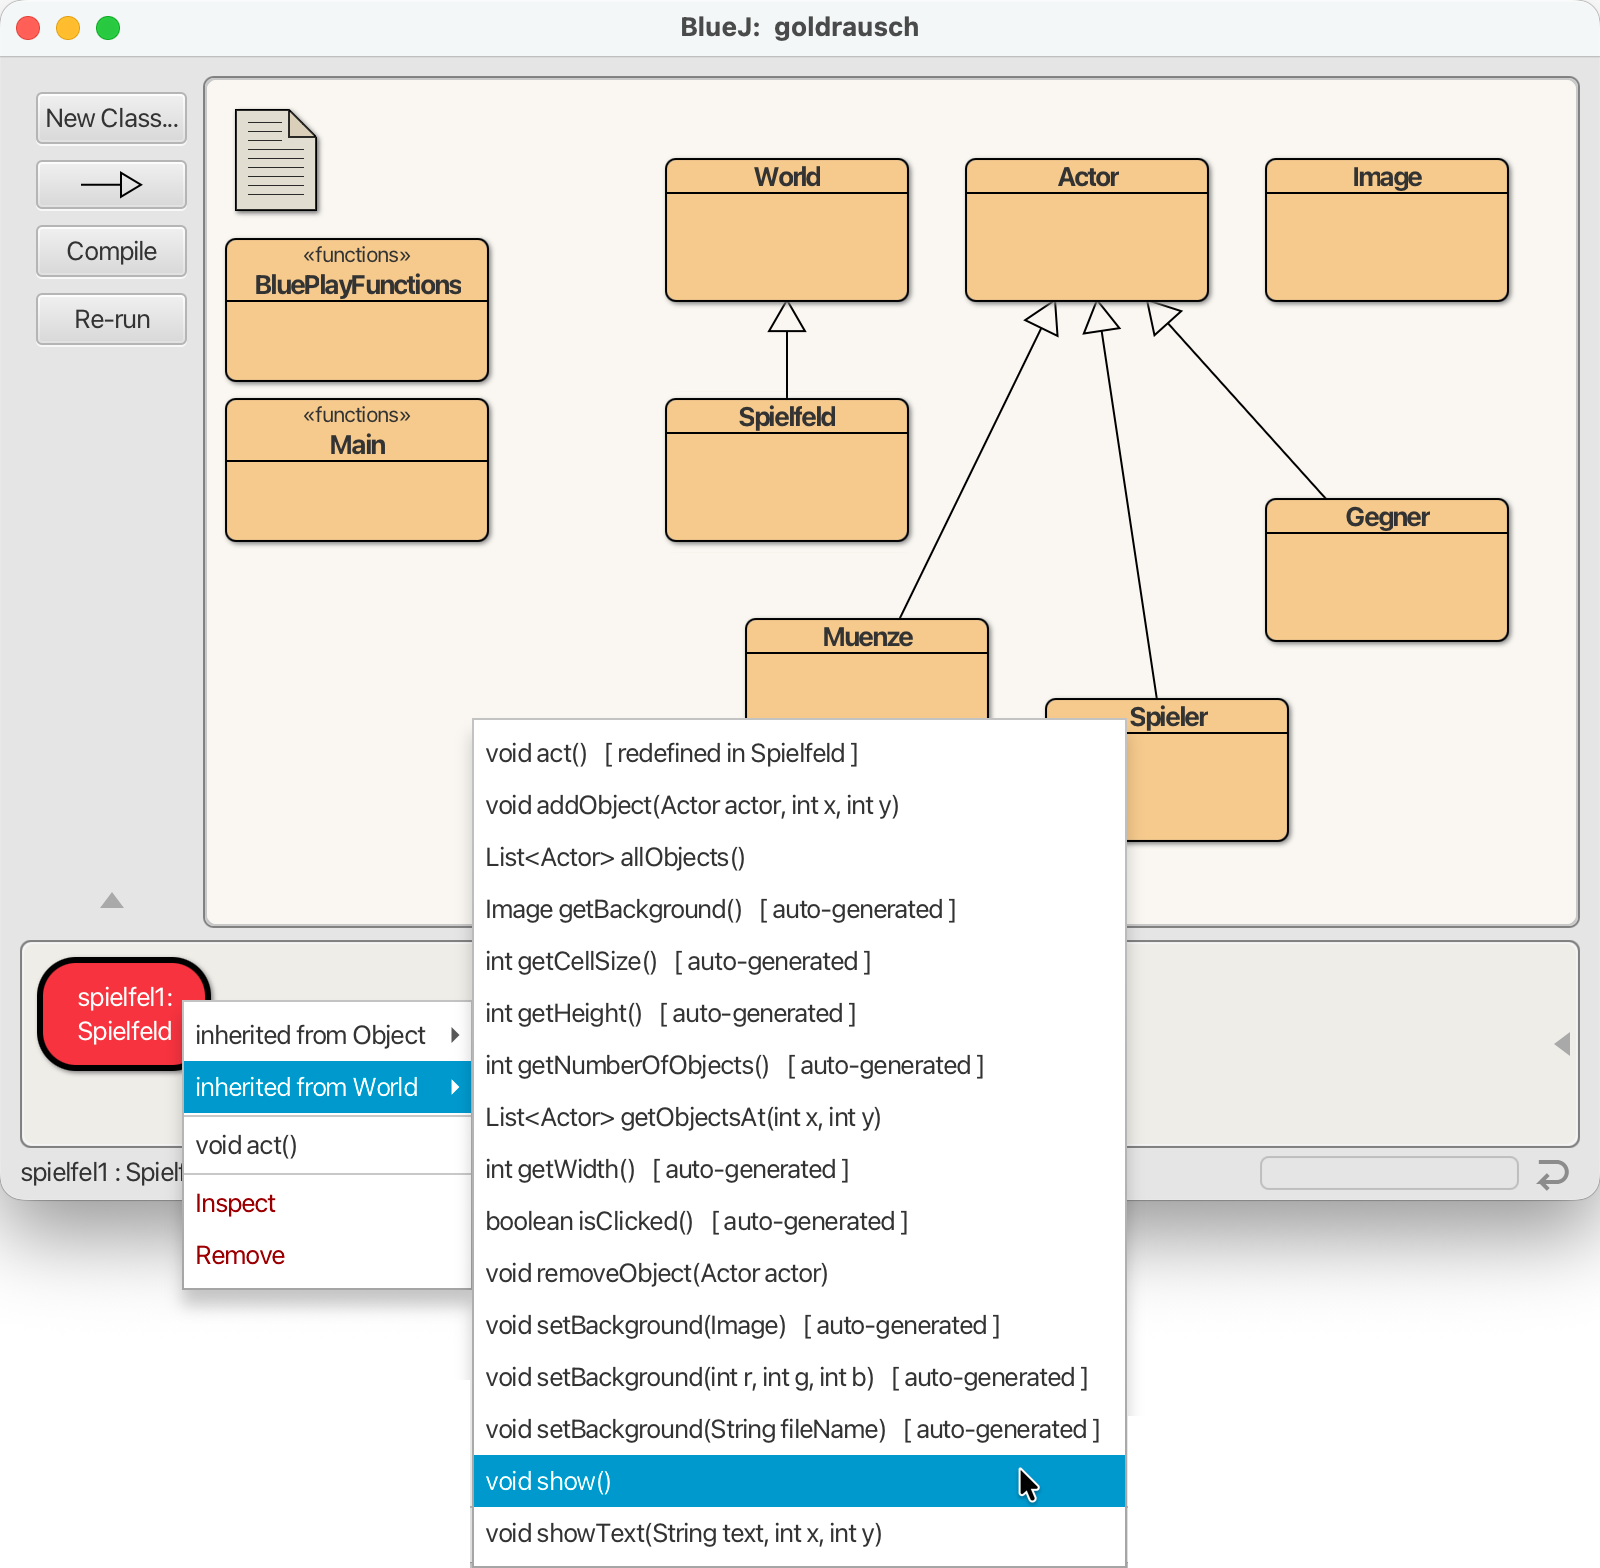Expand the 'inherited from Object' submenu
Image resolution: width=1600 pixels, height=1568 pixels.
(x=327, y=1035)
